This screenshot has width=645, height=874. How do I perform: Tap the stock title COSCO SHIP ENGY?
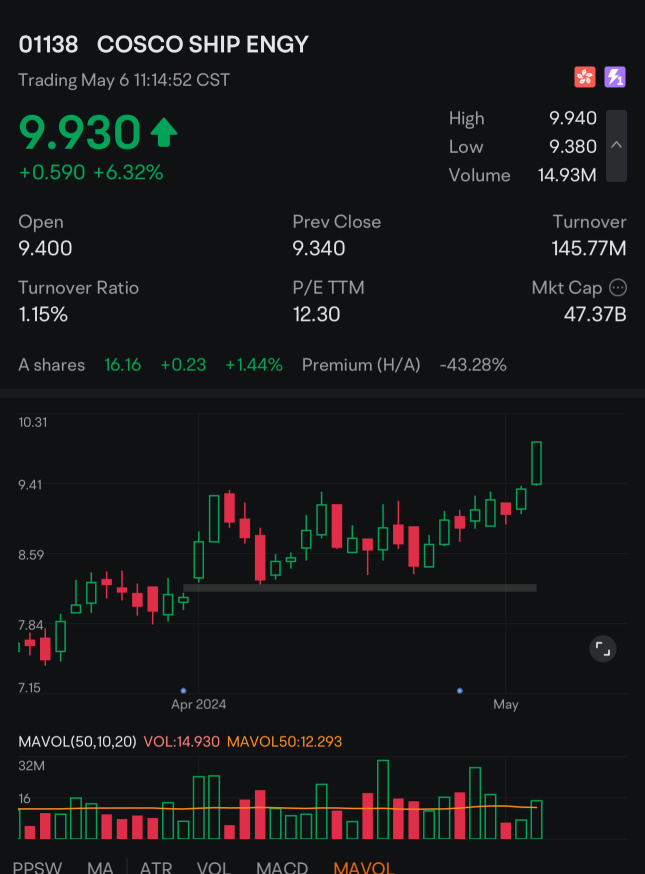click(202, 45)
